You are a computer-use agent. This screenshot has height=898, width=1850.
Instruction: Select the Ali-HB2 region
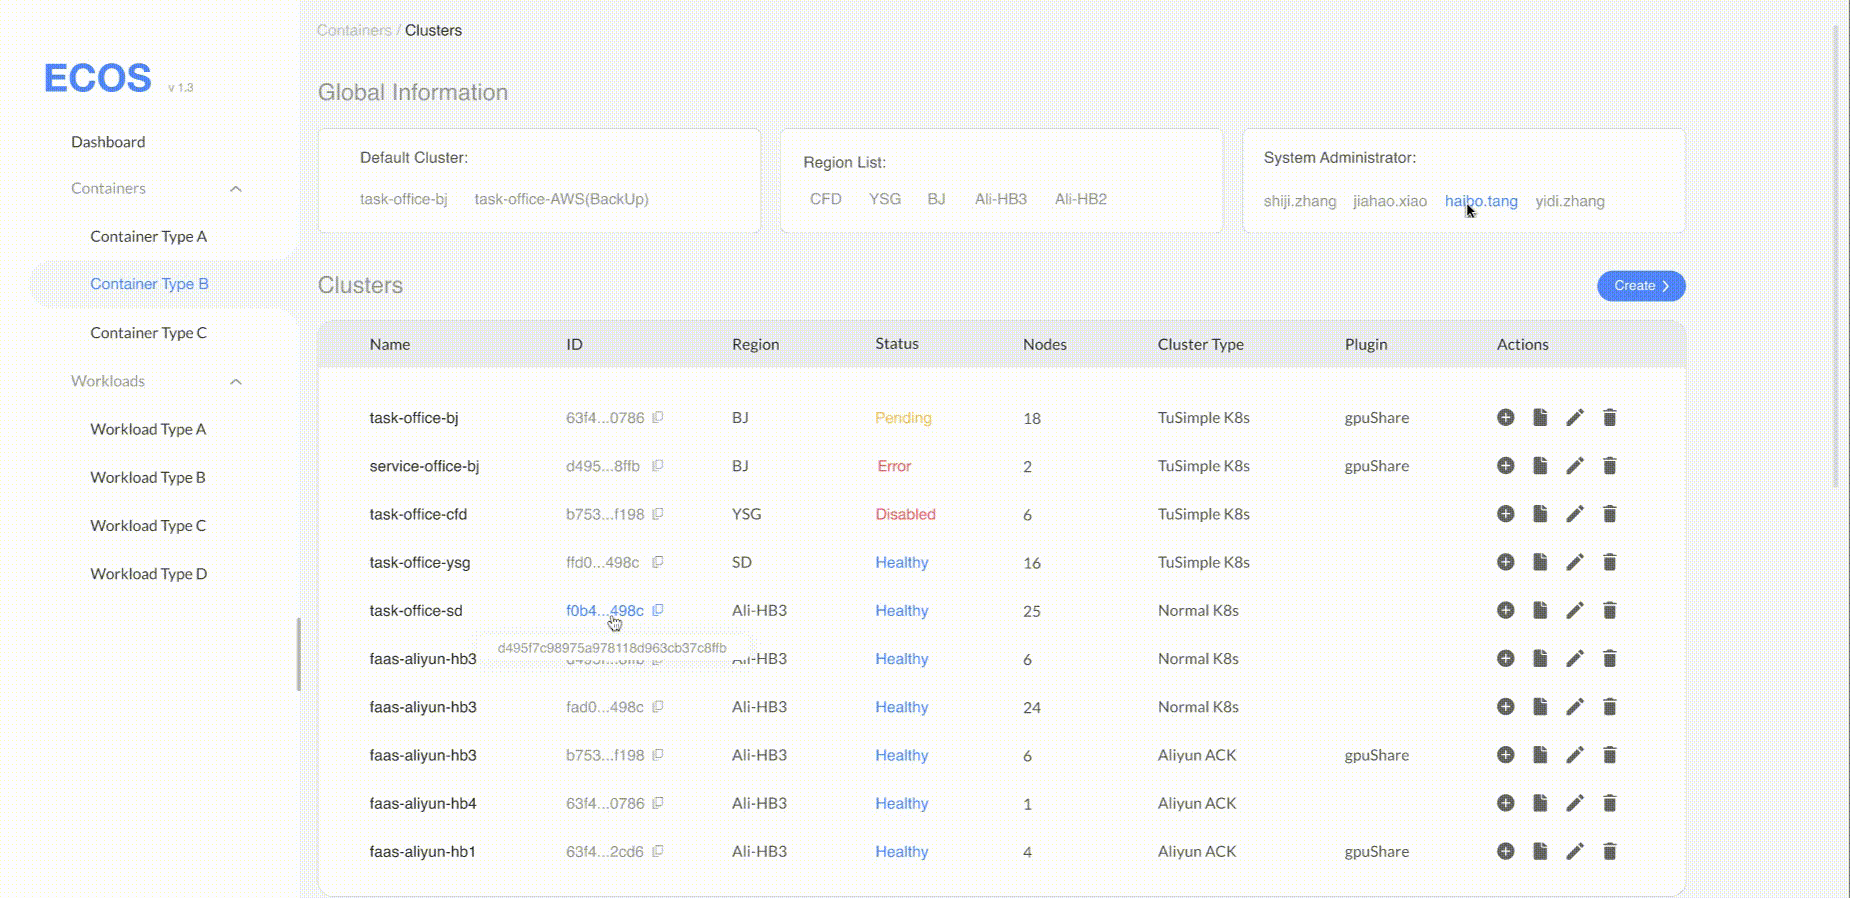(1081, 199)
